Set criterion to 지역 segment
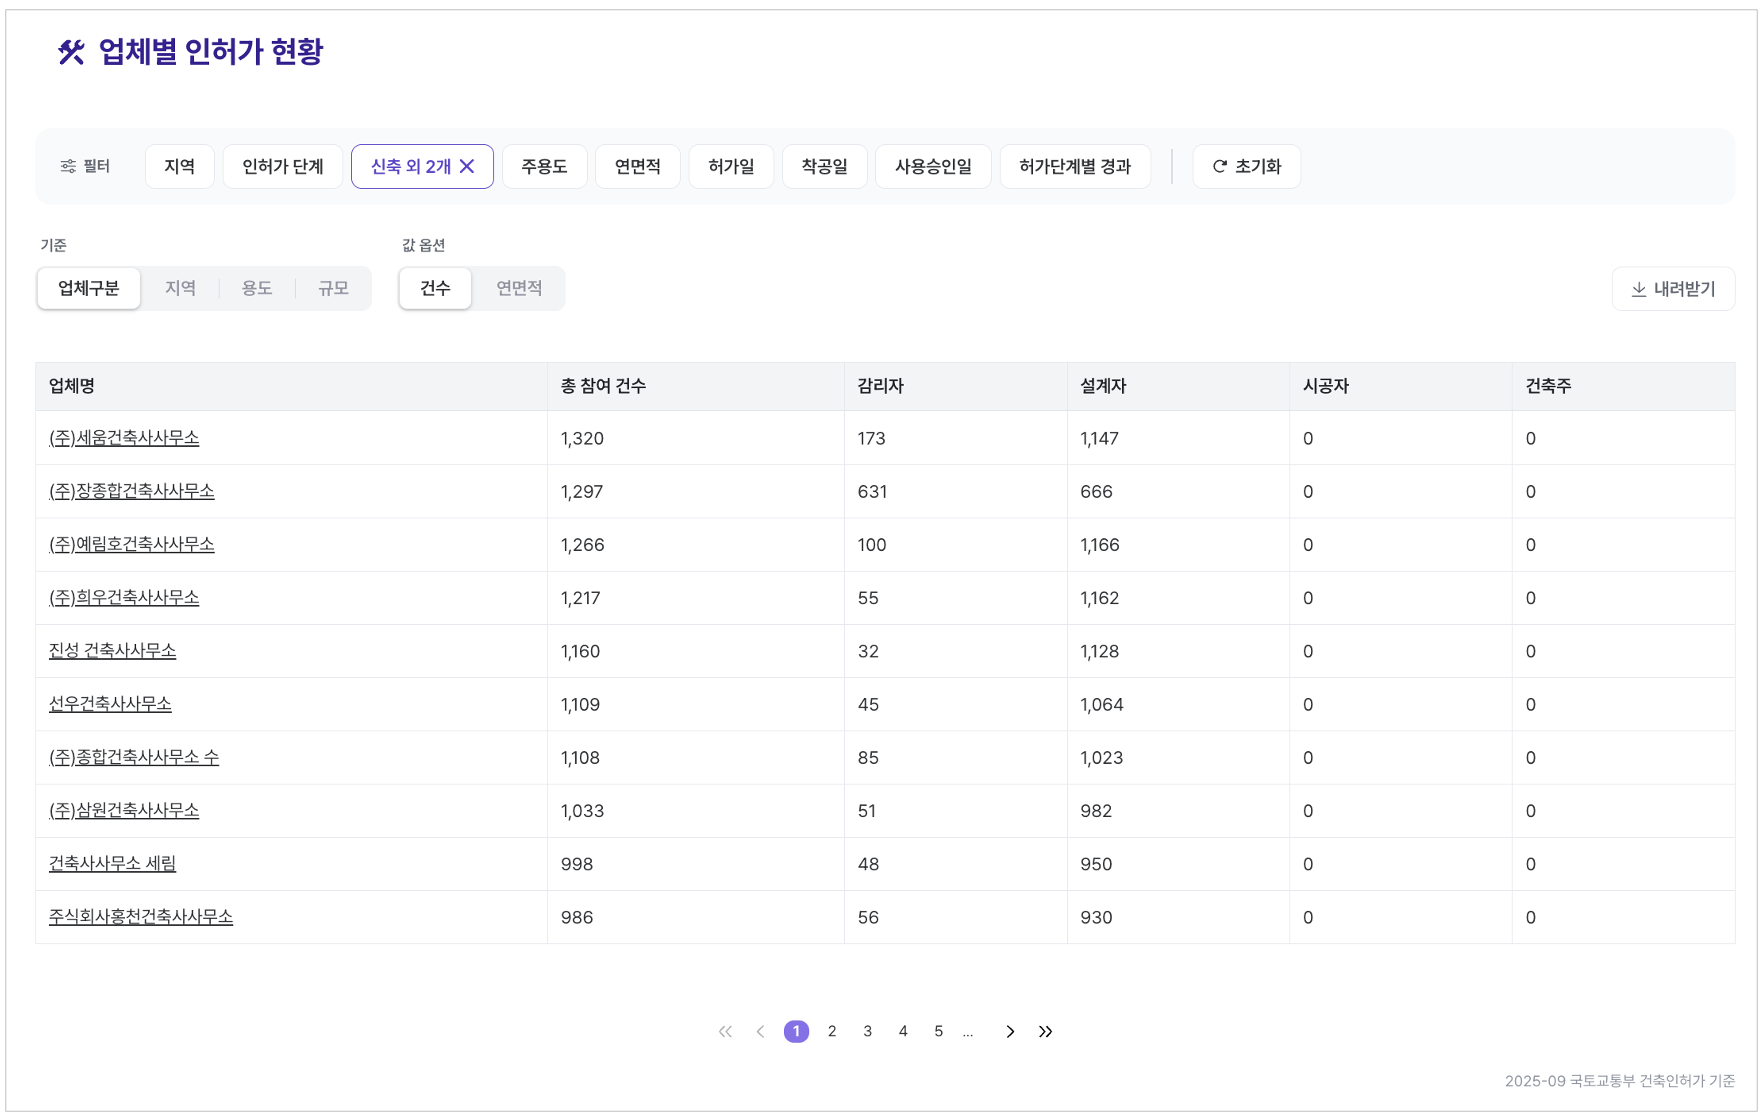 (x=180, y=288)
